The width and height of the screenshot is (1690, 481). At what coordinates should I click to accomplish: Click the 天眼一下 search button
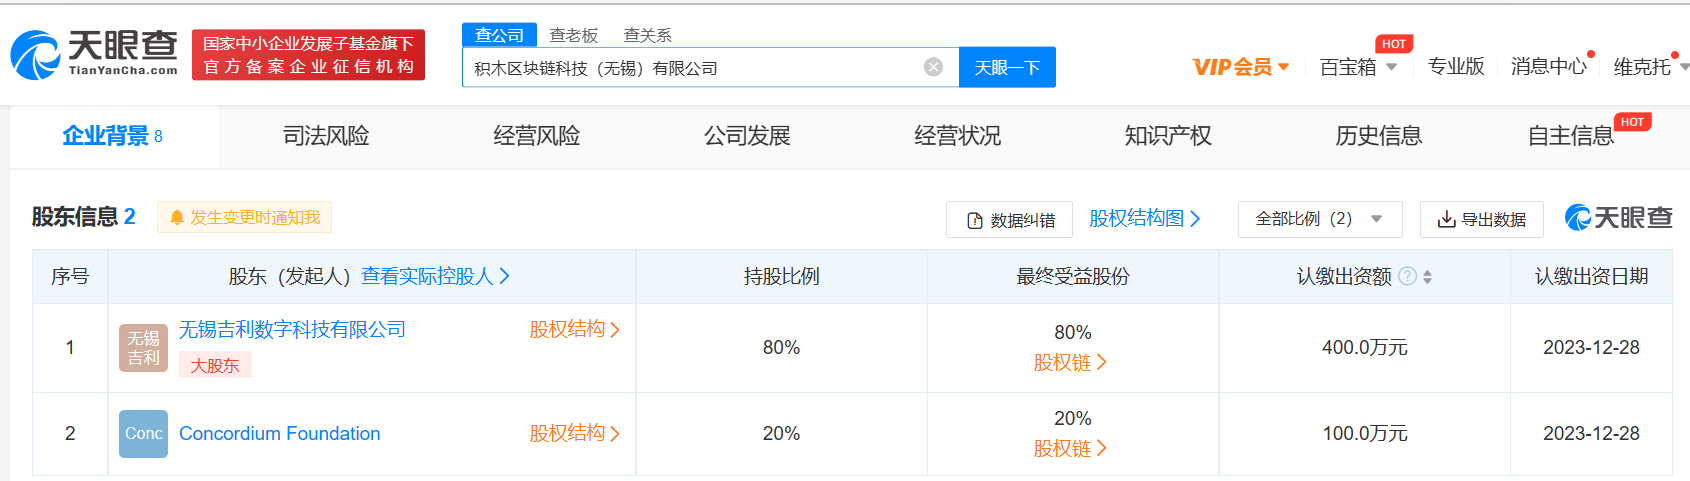tap(1007, 67)
